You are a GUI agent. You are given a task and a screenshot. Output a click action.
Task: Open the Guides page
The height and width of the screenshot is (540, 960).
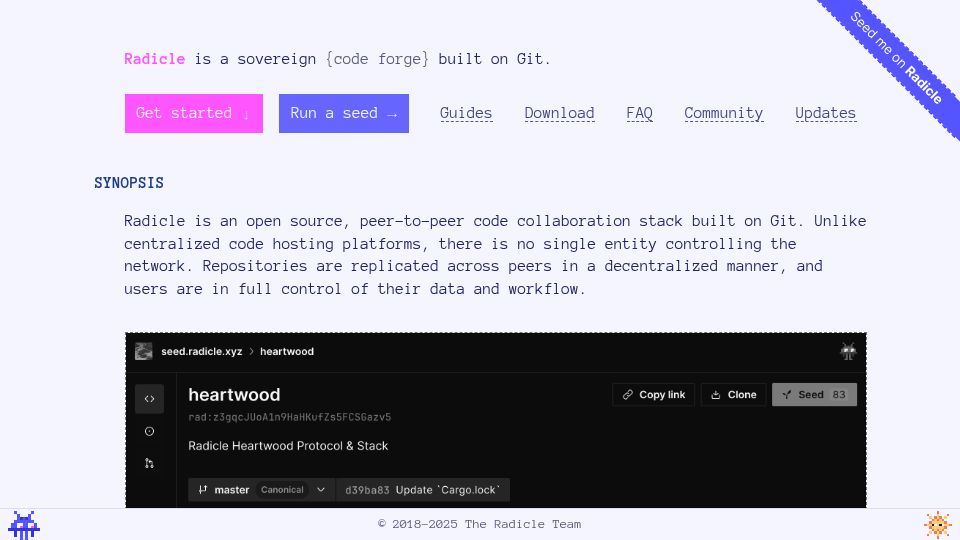[466, 113]
